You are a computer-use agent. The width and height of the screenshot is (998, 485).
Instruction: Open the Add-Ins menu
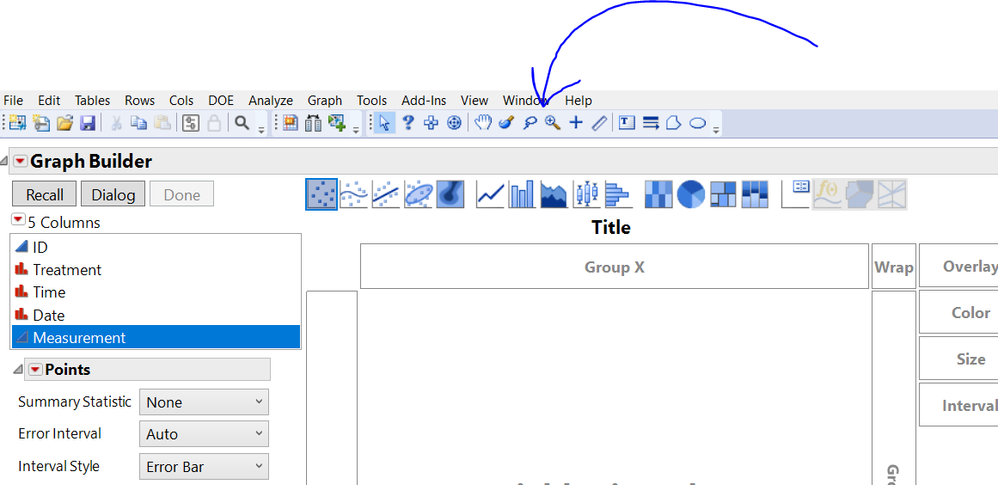coord(424,101)
